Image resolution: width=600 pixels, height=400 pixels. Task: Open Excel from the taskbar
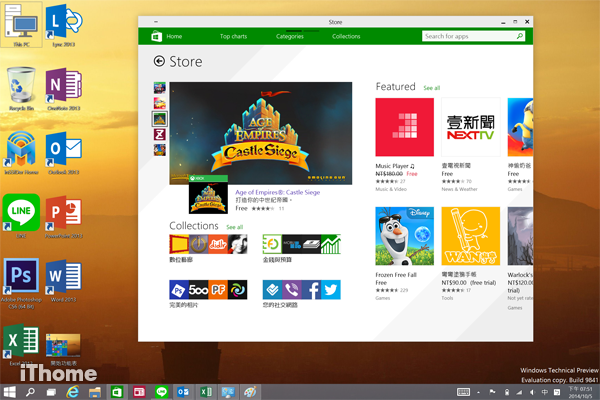tap(206, 392)
